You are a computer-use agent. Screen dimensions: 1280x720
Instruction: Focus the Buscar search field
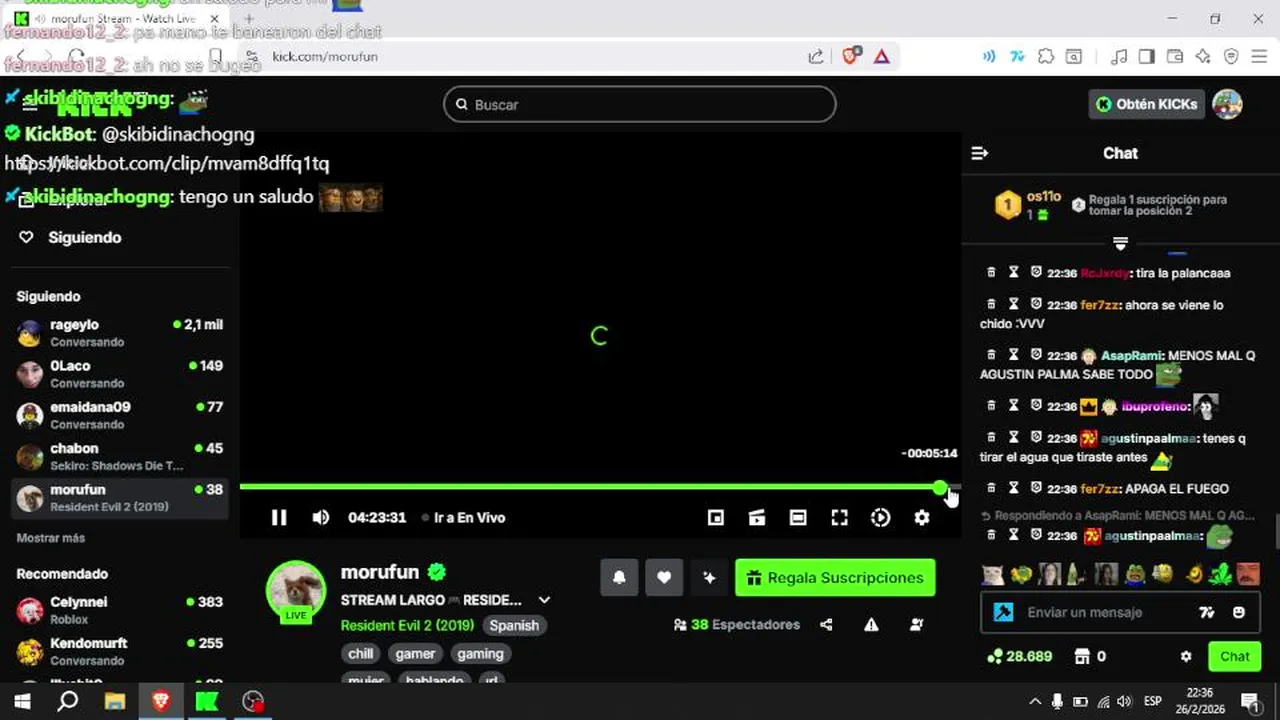pos(640,104)
